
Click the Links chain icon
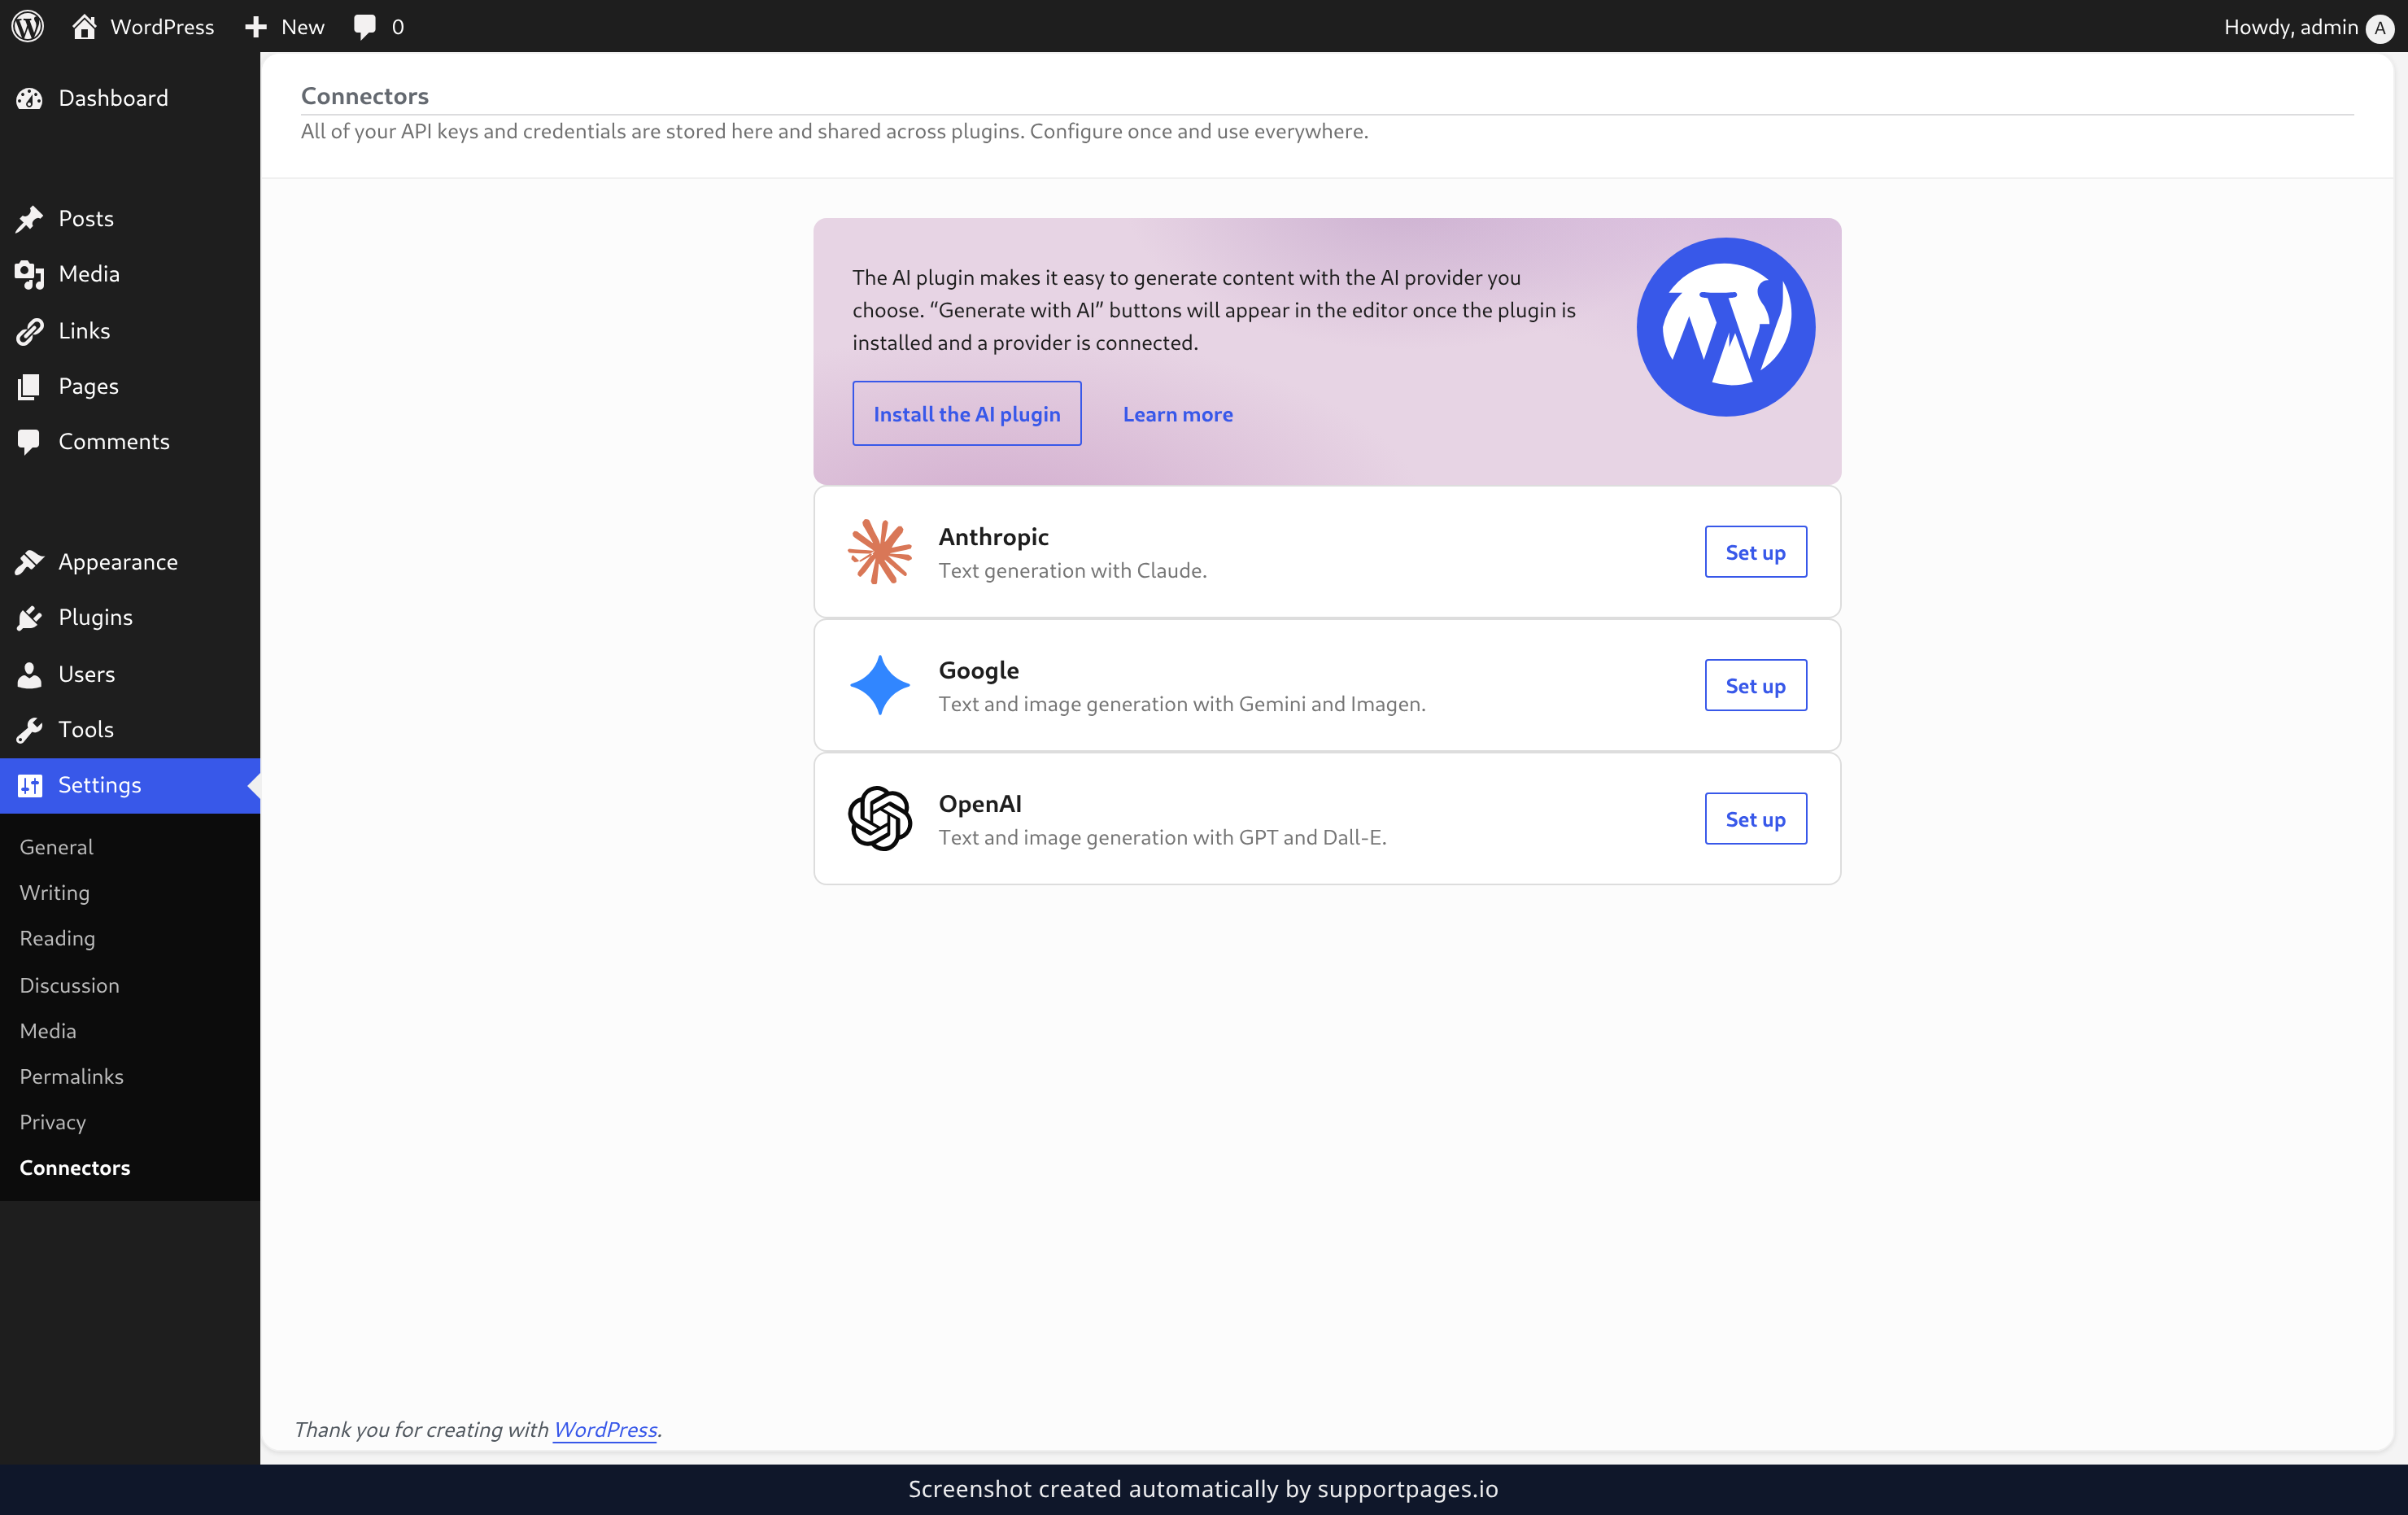point(29,331)
